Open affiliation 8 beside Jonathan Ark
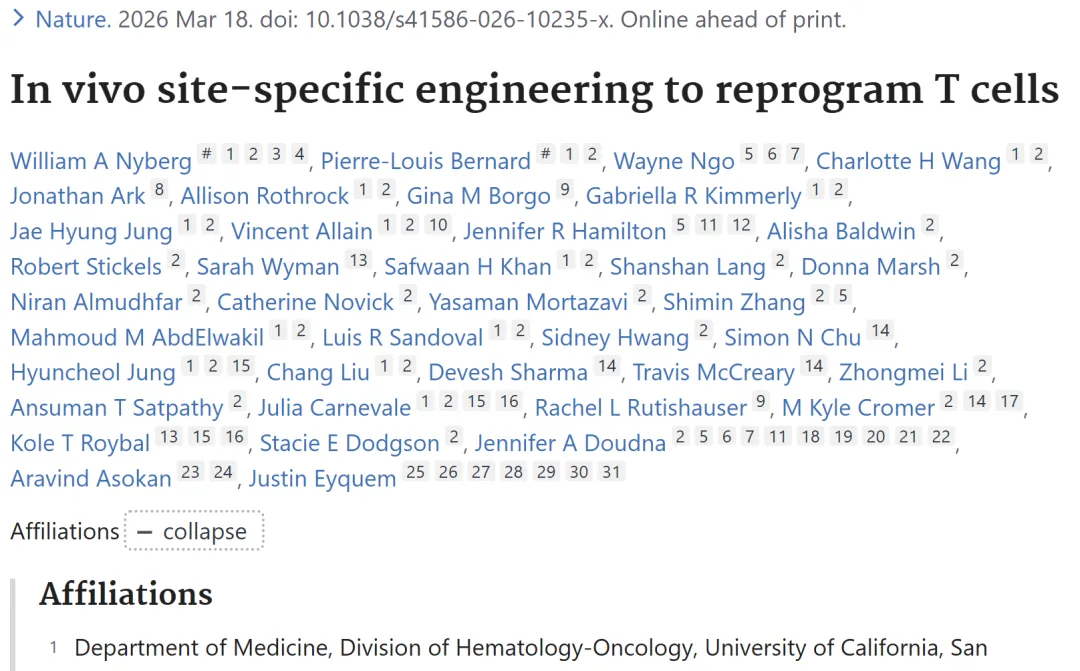The image size is (1080, 671). point(159,189)
